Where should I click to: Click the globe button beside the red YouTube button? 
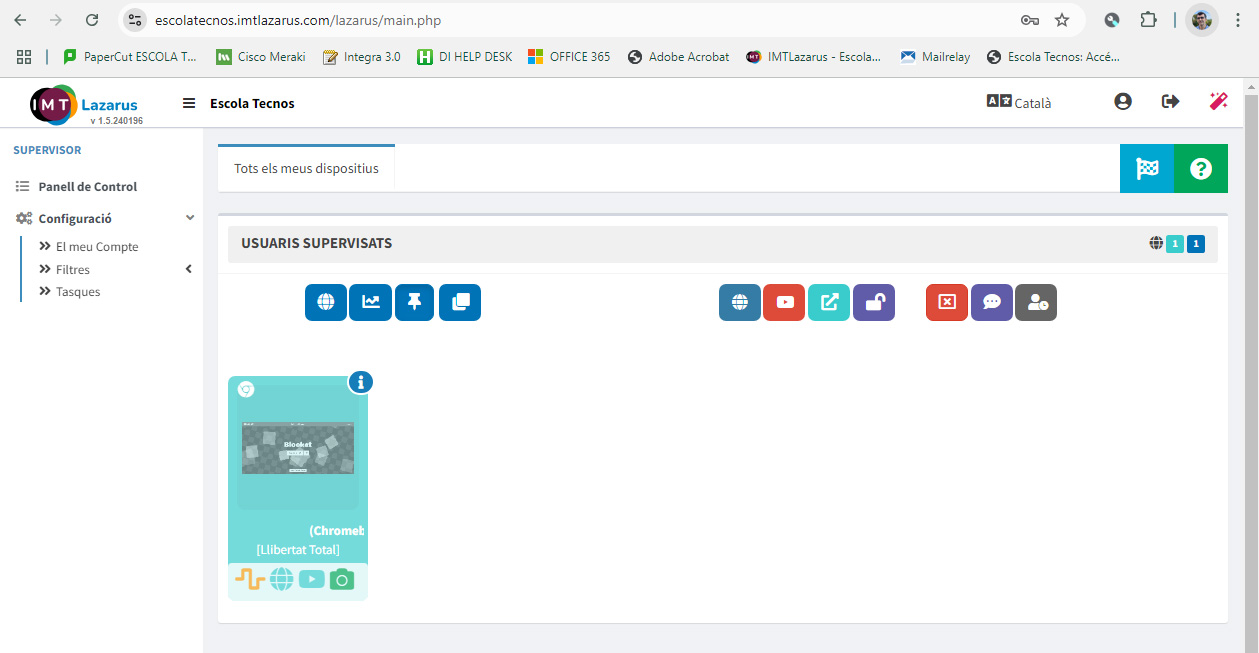pyautogui.click(x=740, y=302)
